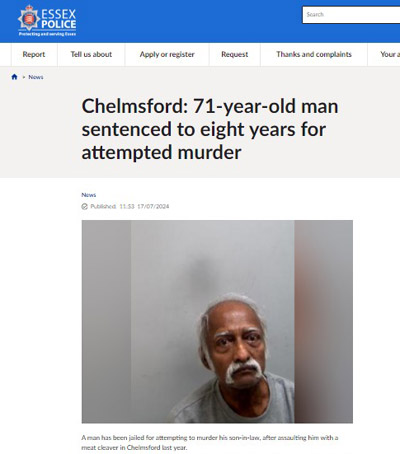Image resolution: width=400 pixels, height=454 pixels.
Task: Click the Chelmsford attempted murder headline
Action: pos(210,129)
